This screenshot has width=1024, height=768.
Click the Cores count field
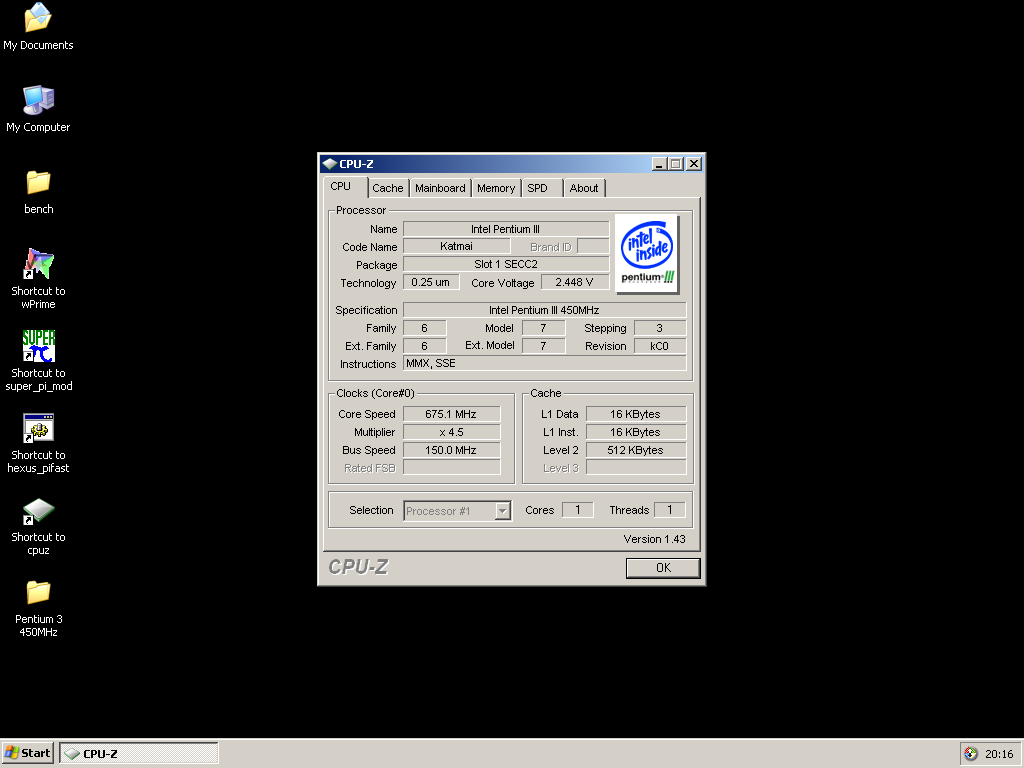tap(577, 510)
